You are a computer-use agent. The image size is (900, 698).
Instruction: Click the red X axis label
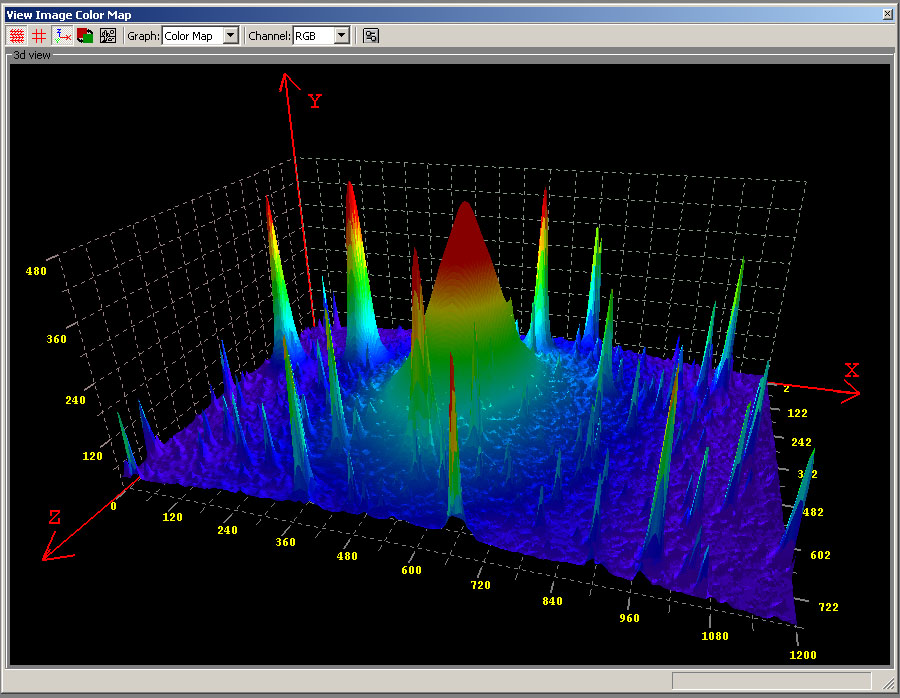click(852, 371)
